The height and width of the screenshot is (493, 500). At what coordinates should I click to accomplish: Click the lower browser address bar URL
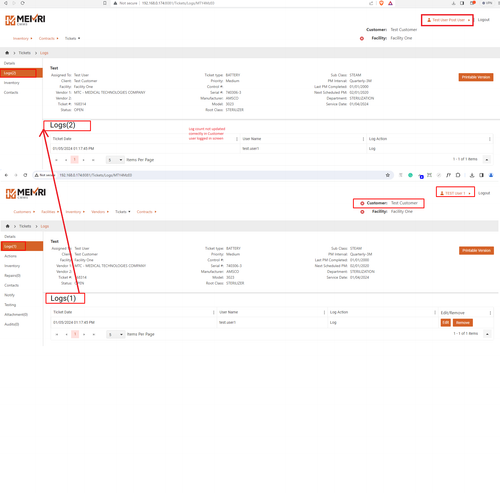pyautogui.click(x=96, y=175)
